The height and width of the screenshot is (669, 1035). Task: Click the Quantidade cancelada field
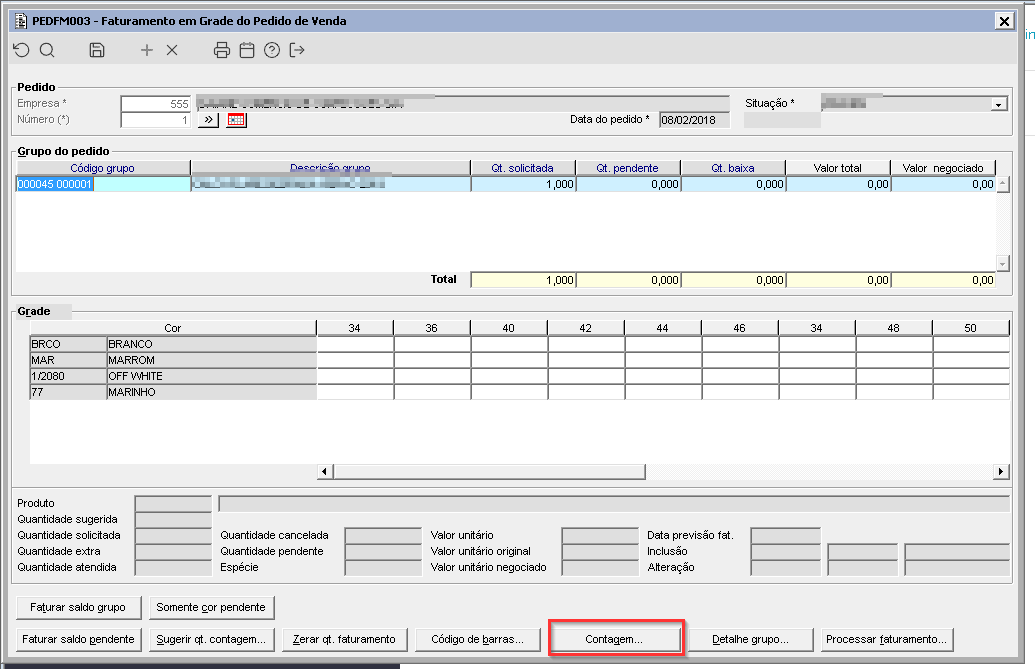point(384,536)
